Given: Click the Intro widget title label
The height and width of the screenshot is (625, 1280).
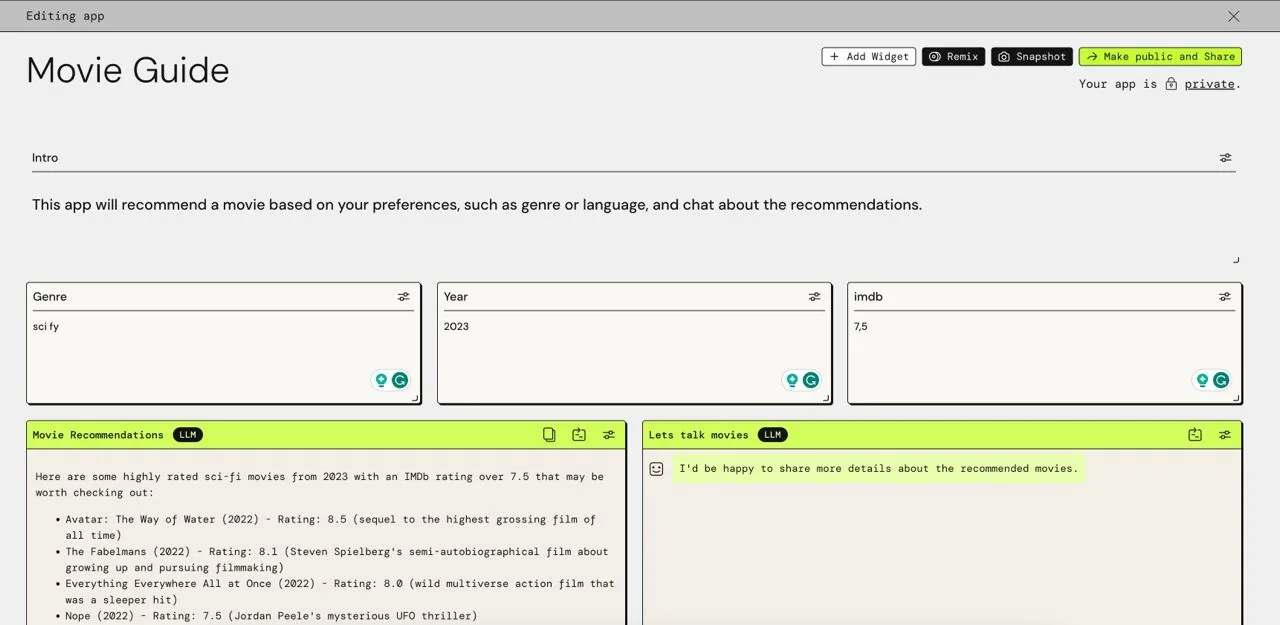Looking at the screenshot, I should point(45,158).
